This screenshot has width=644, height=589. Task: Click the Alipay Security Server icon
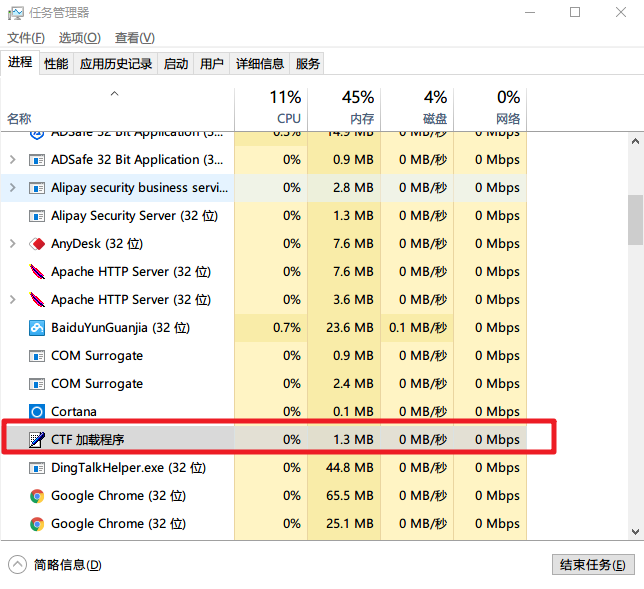37,216
